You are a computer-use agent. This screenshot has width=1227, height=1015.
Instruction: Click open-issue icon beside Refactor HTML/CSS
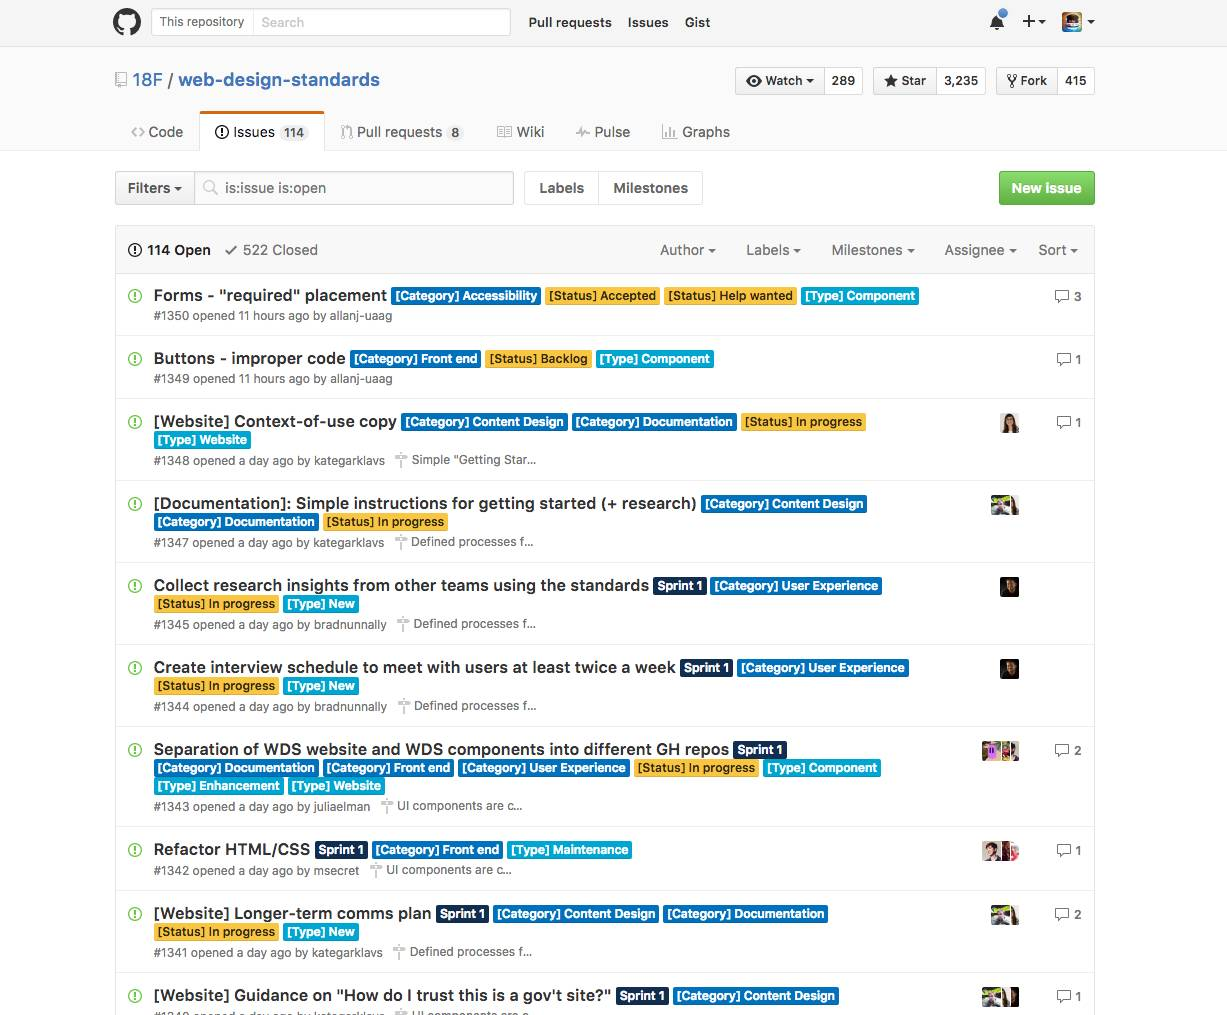pos(135,850)
